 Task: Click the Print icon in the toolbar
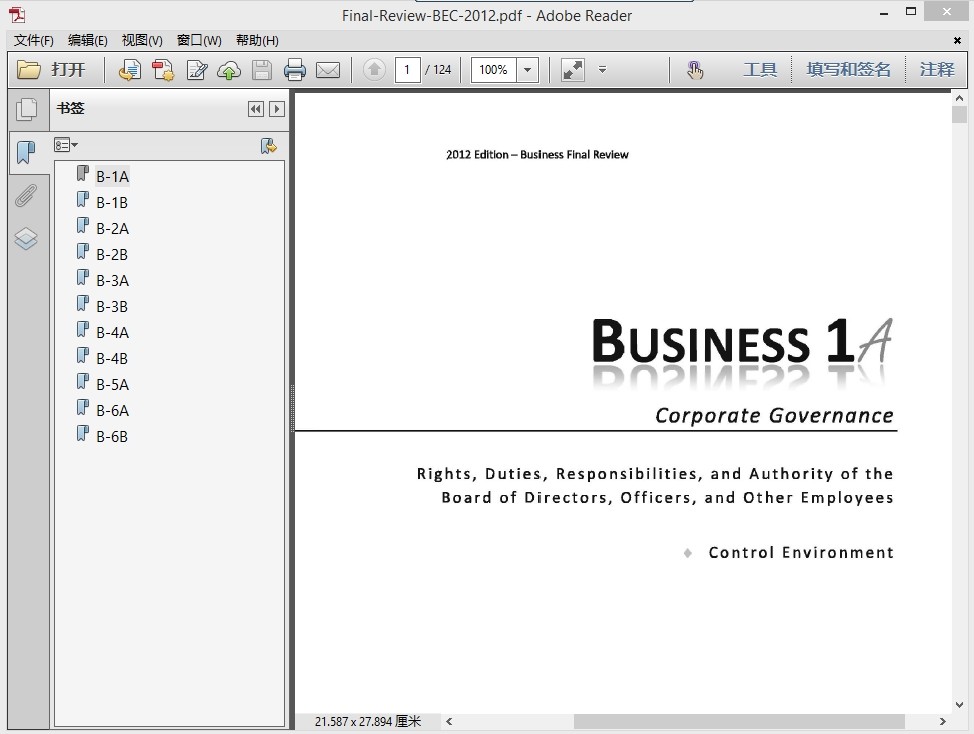(x=294, y=70)
